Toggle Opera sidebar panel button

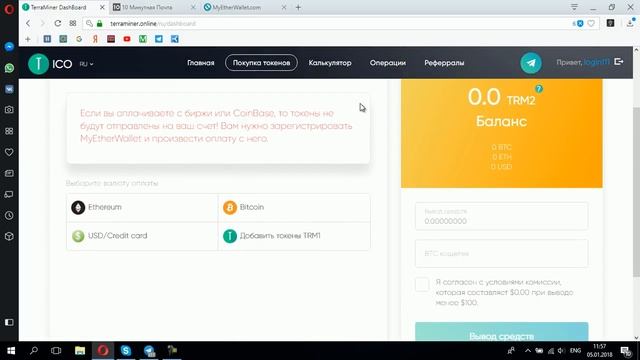pyautogui.click(x=9, y=322)
